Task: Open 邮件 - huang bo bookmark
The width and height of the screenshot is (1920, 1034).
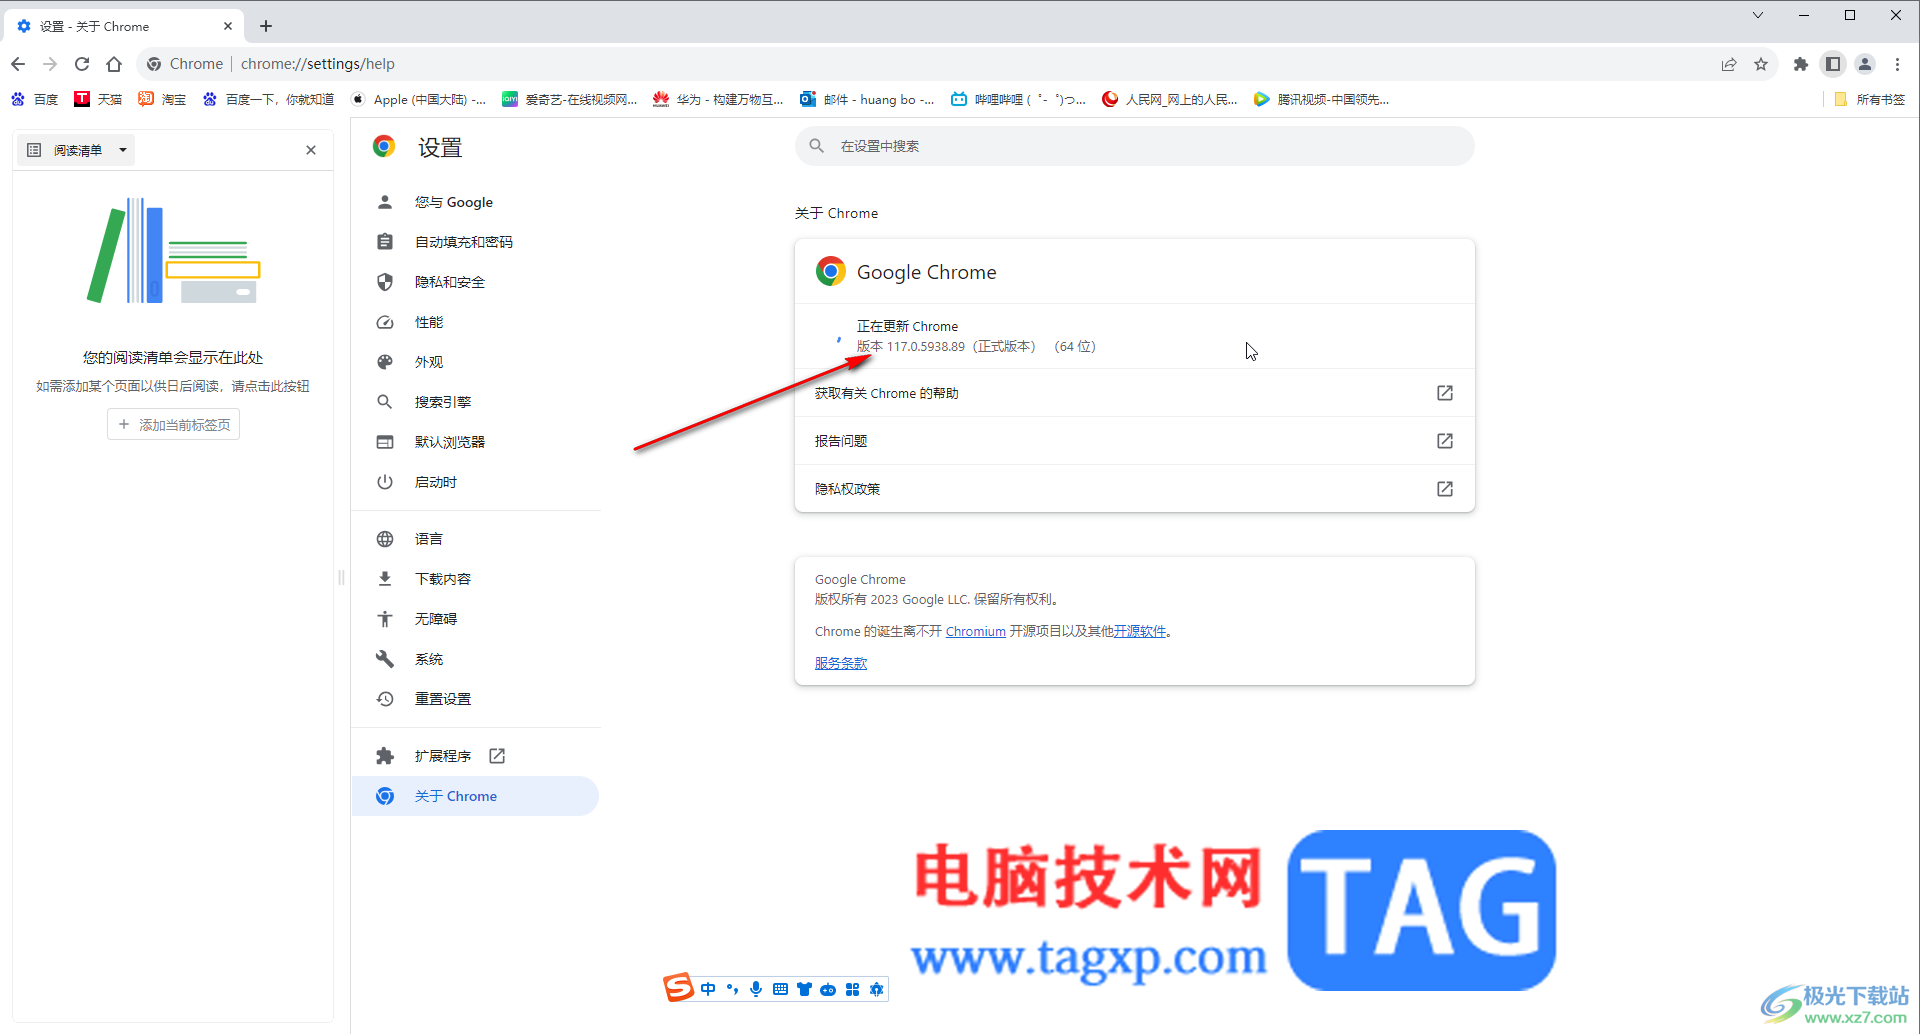Action: [x=867, y=99]
